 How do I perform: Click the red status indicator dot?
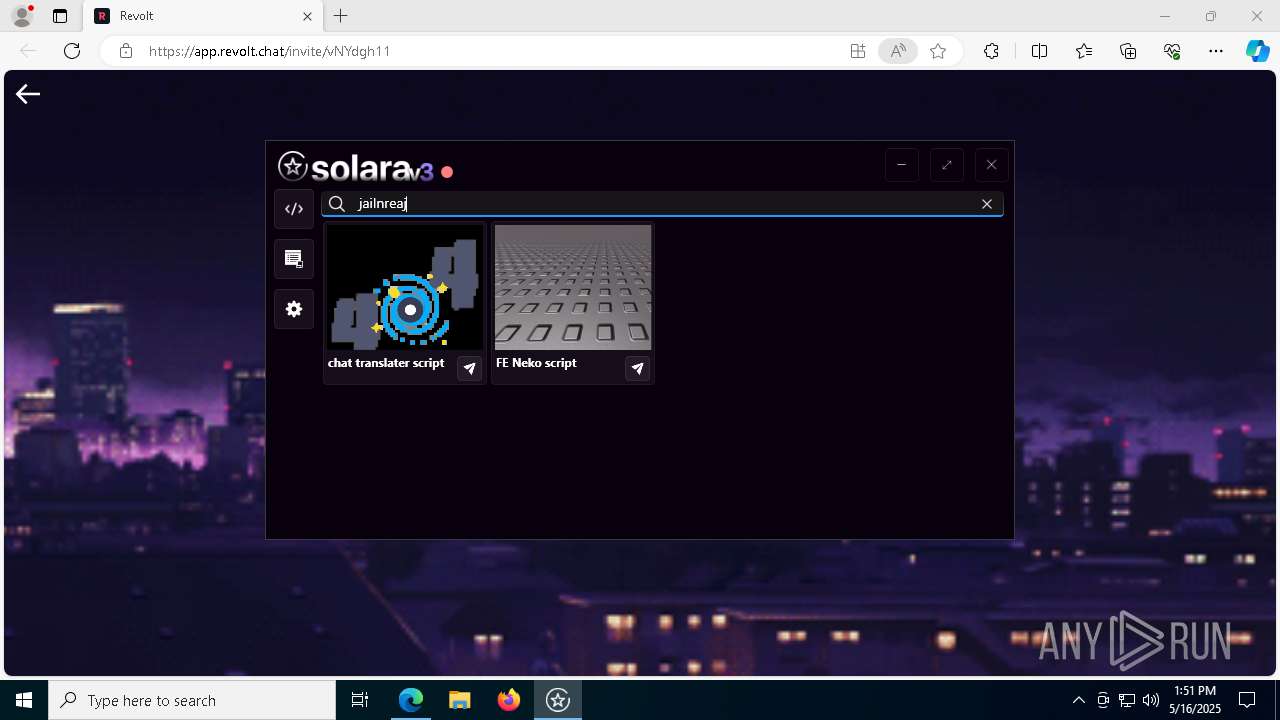tap(447, 172)
